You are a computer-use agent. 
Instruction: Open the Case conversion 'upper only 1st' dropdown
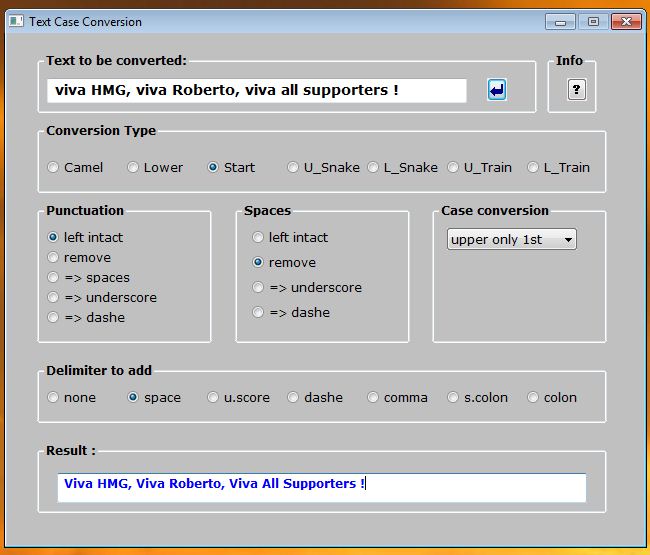coord(512,239)
